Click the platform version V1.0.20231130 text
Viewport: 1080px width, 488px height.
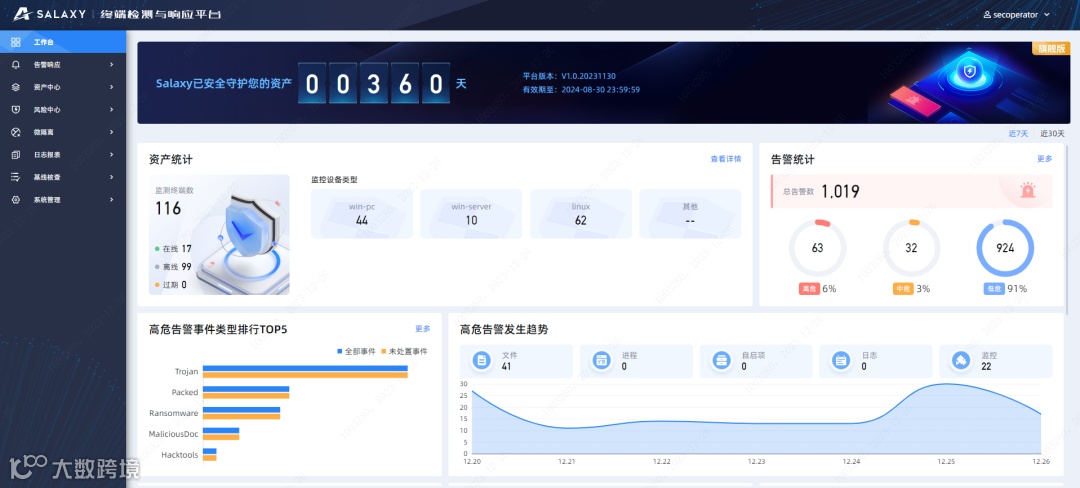(570, 76)
